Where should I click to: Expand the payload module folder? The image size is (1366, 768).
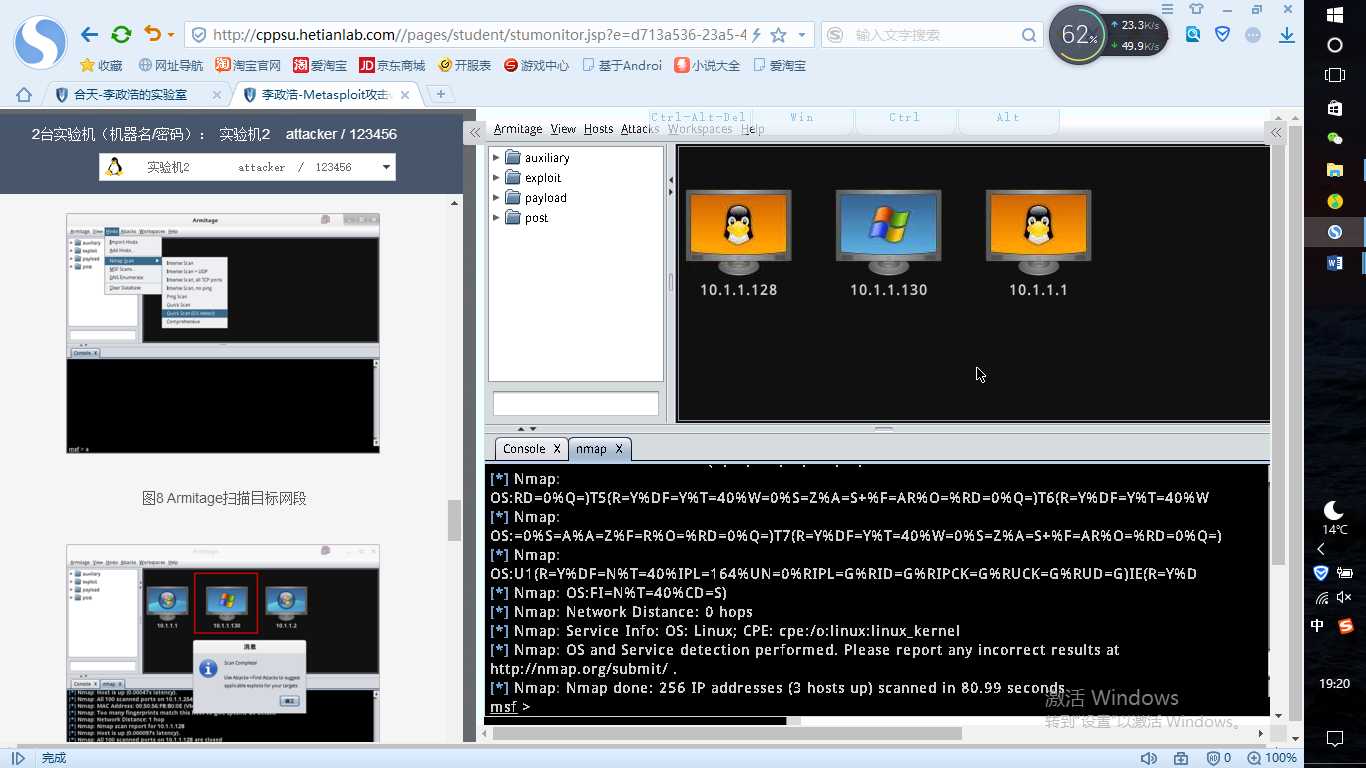click(x=496, y=198)
